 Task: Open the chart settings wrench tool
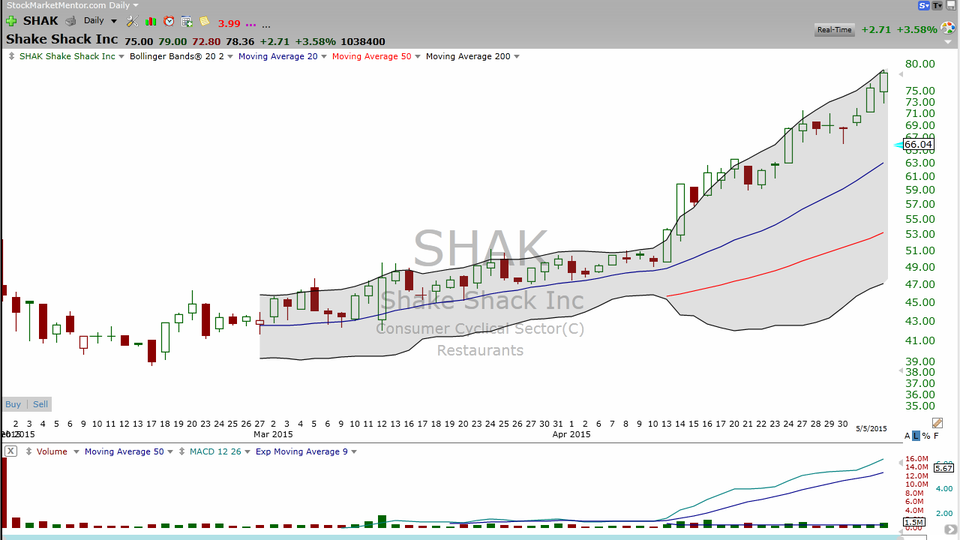132,21
